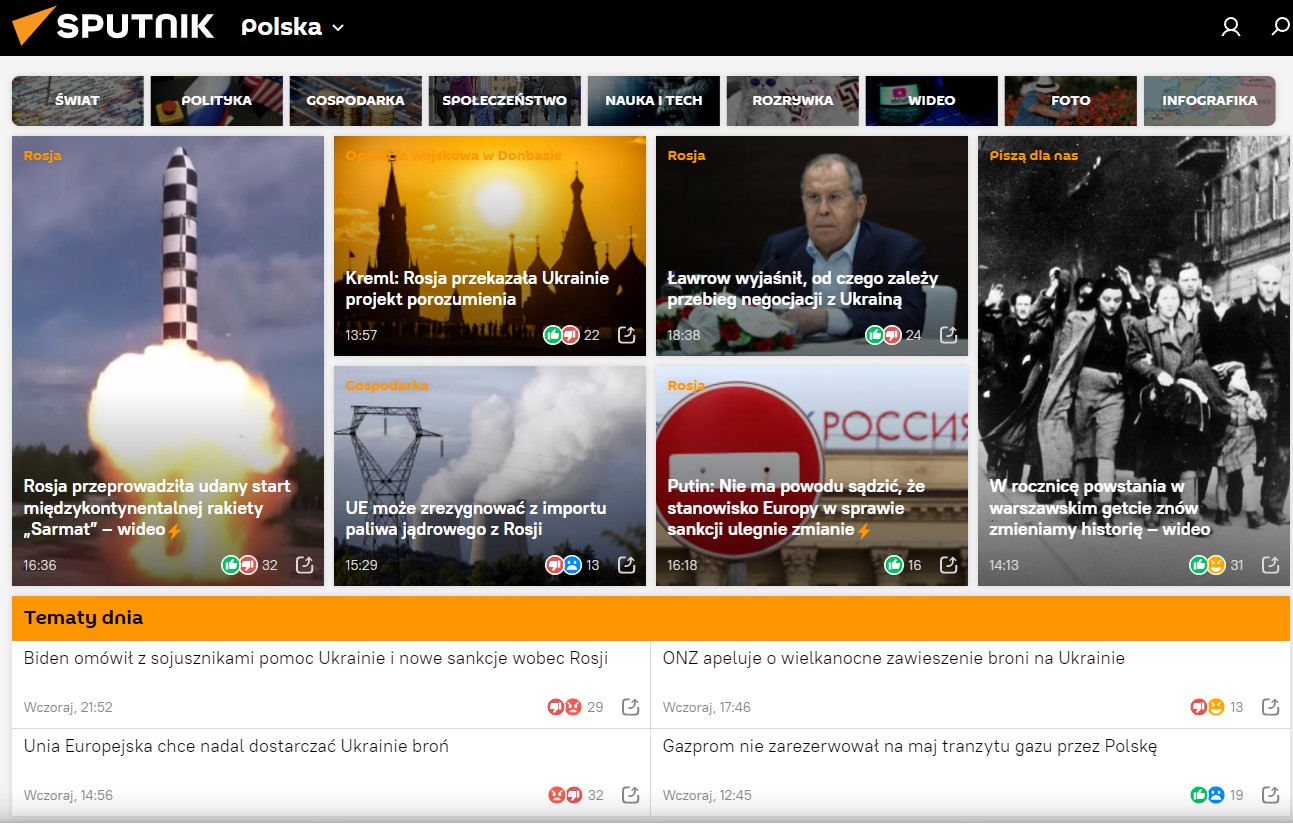Select the Wczoraj, 12:45 timestamp
Viewport: 1293px width, 825px height.
[x=707, y=795]
